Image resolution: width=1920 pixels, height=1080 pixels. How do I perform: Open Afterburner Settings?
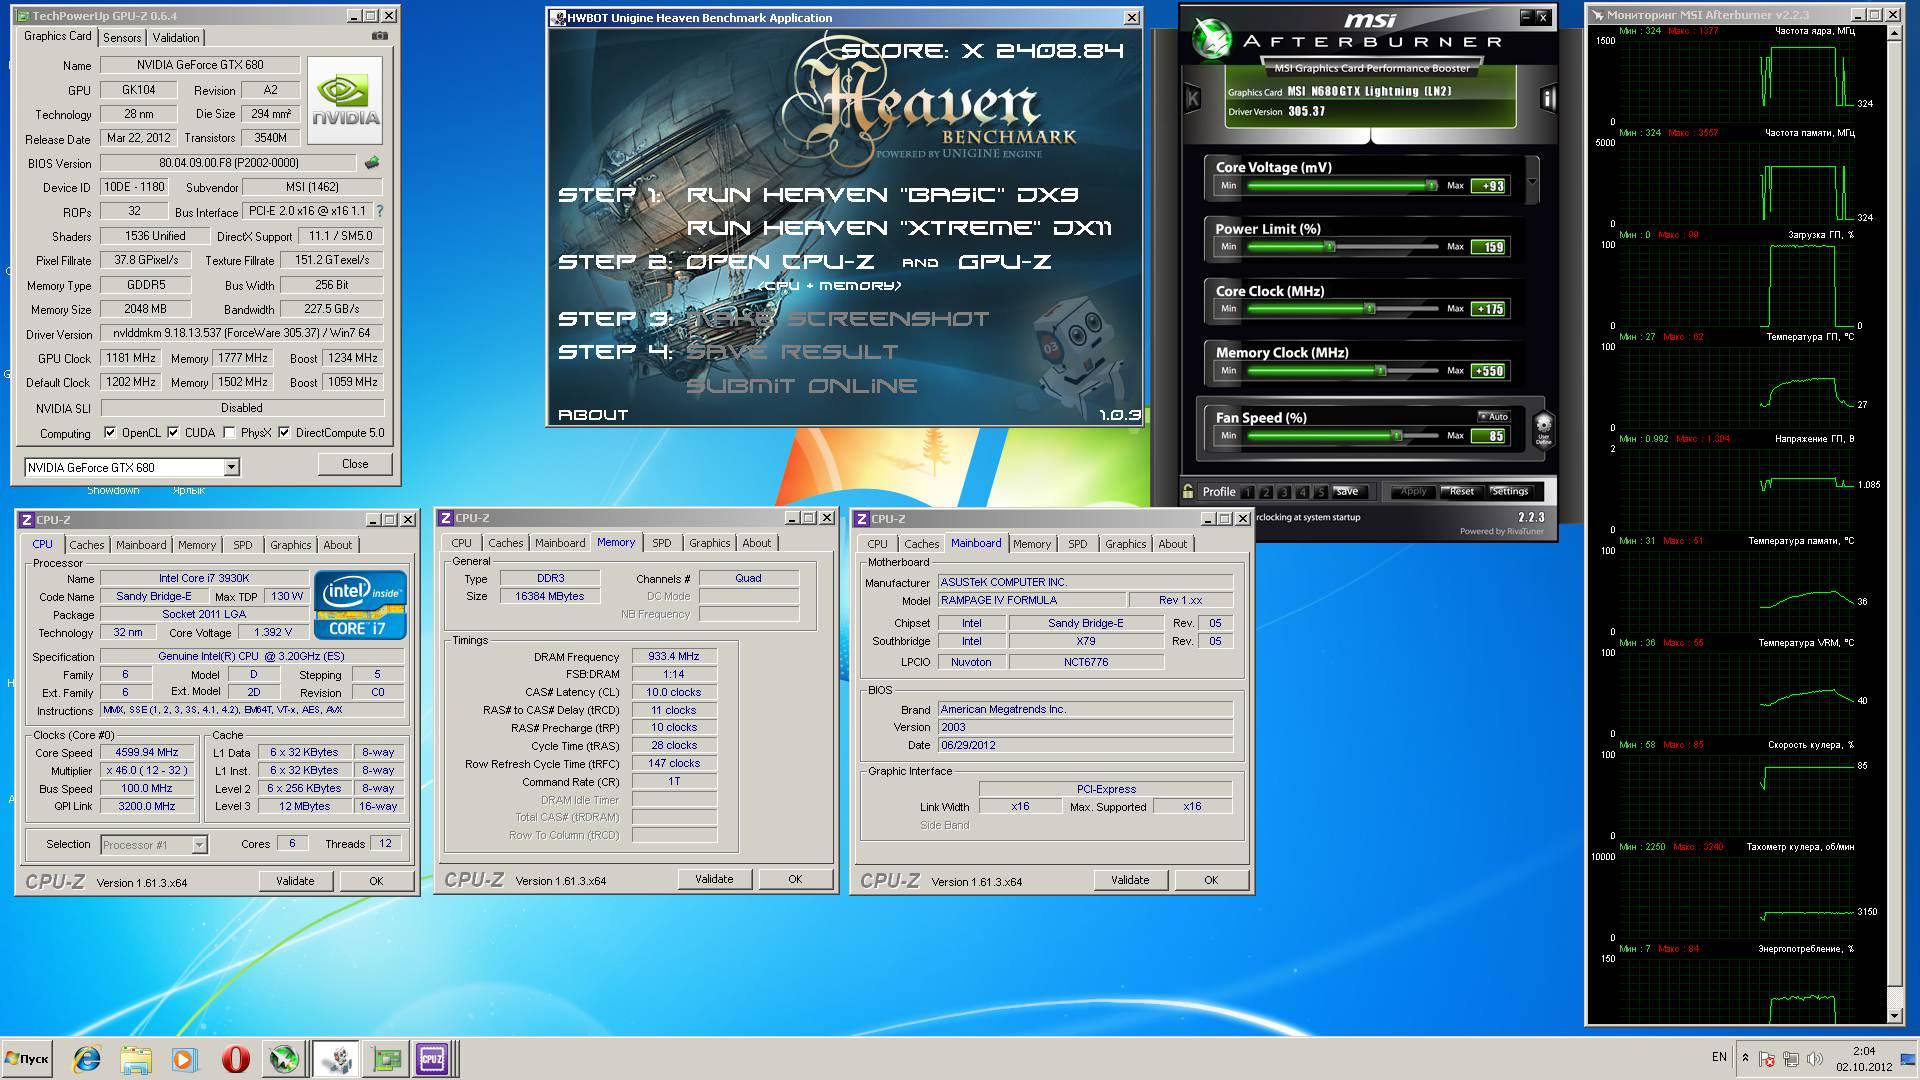[1510, 491]
